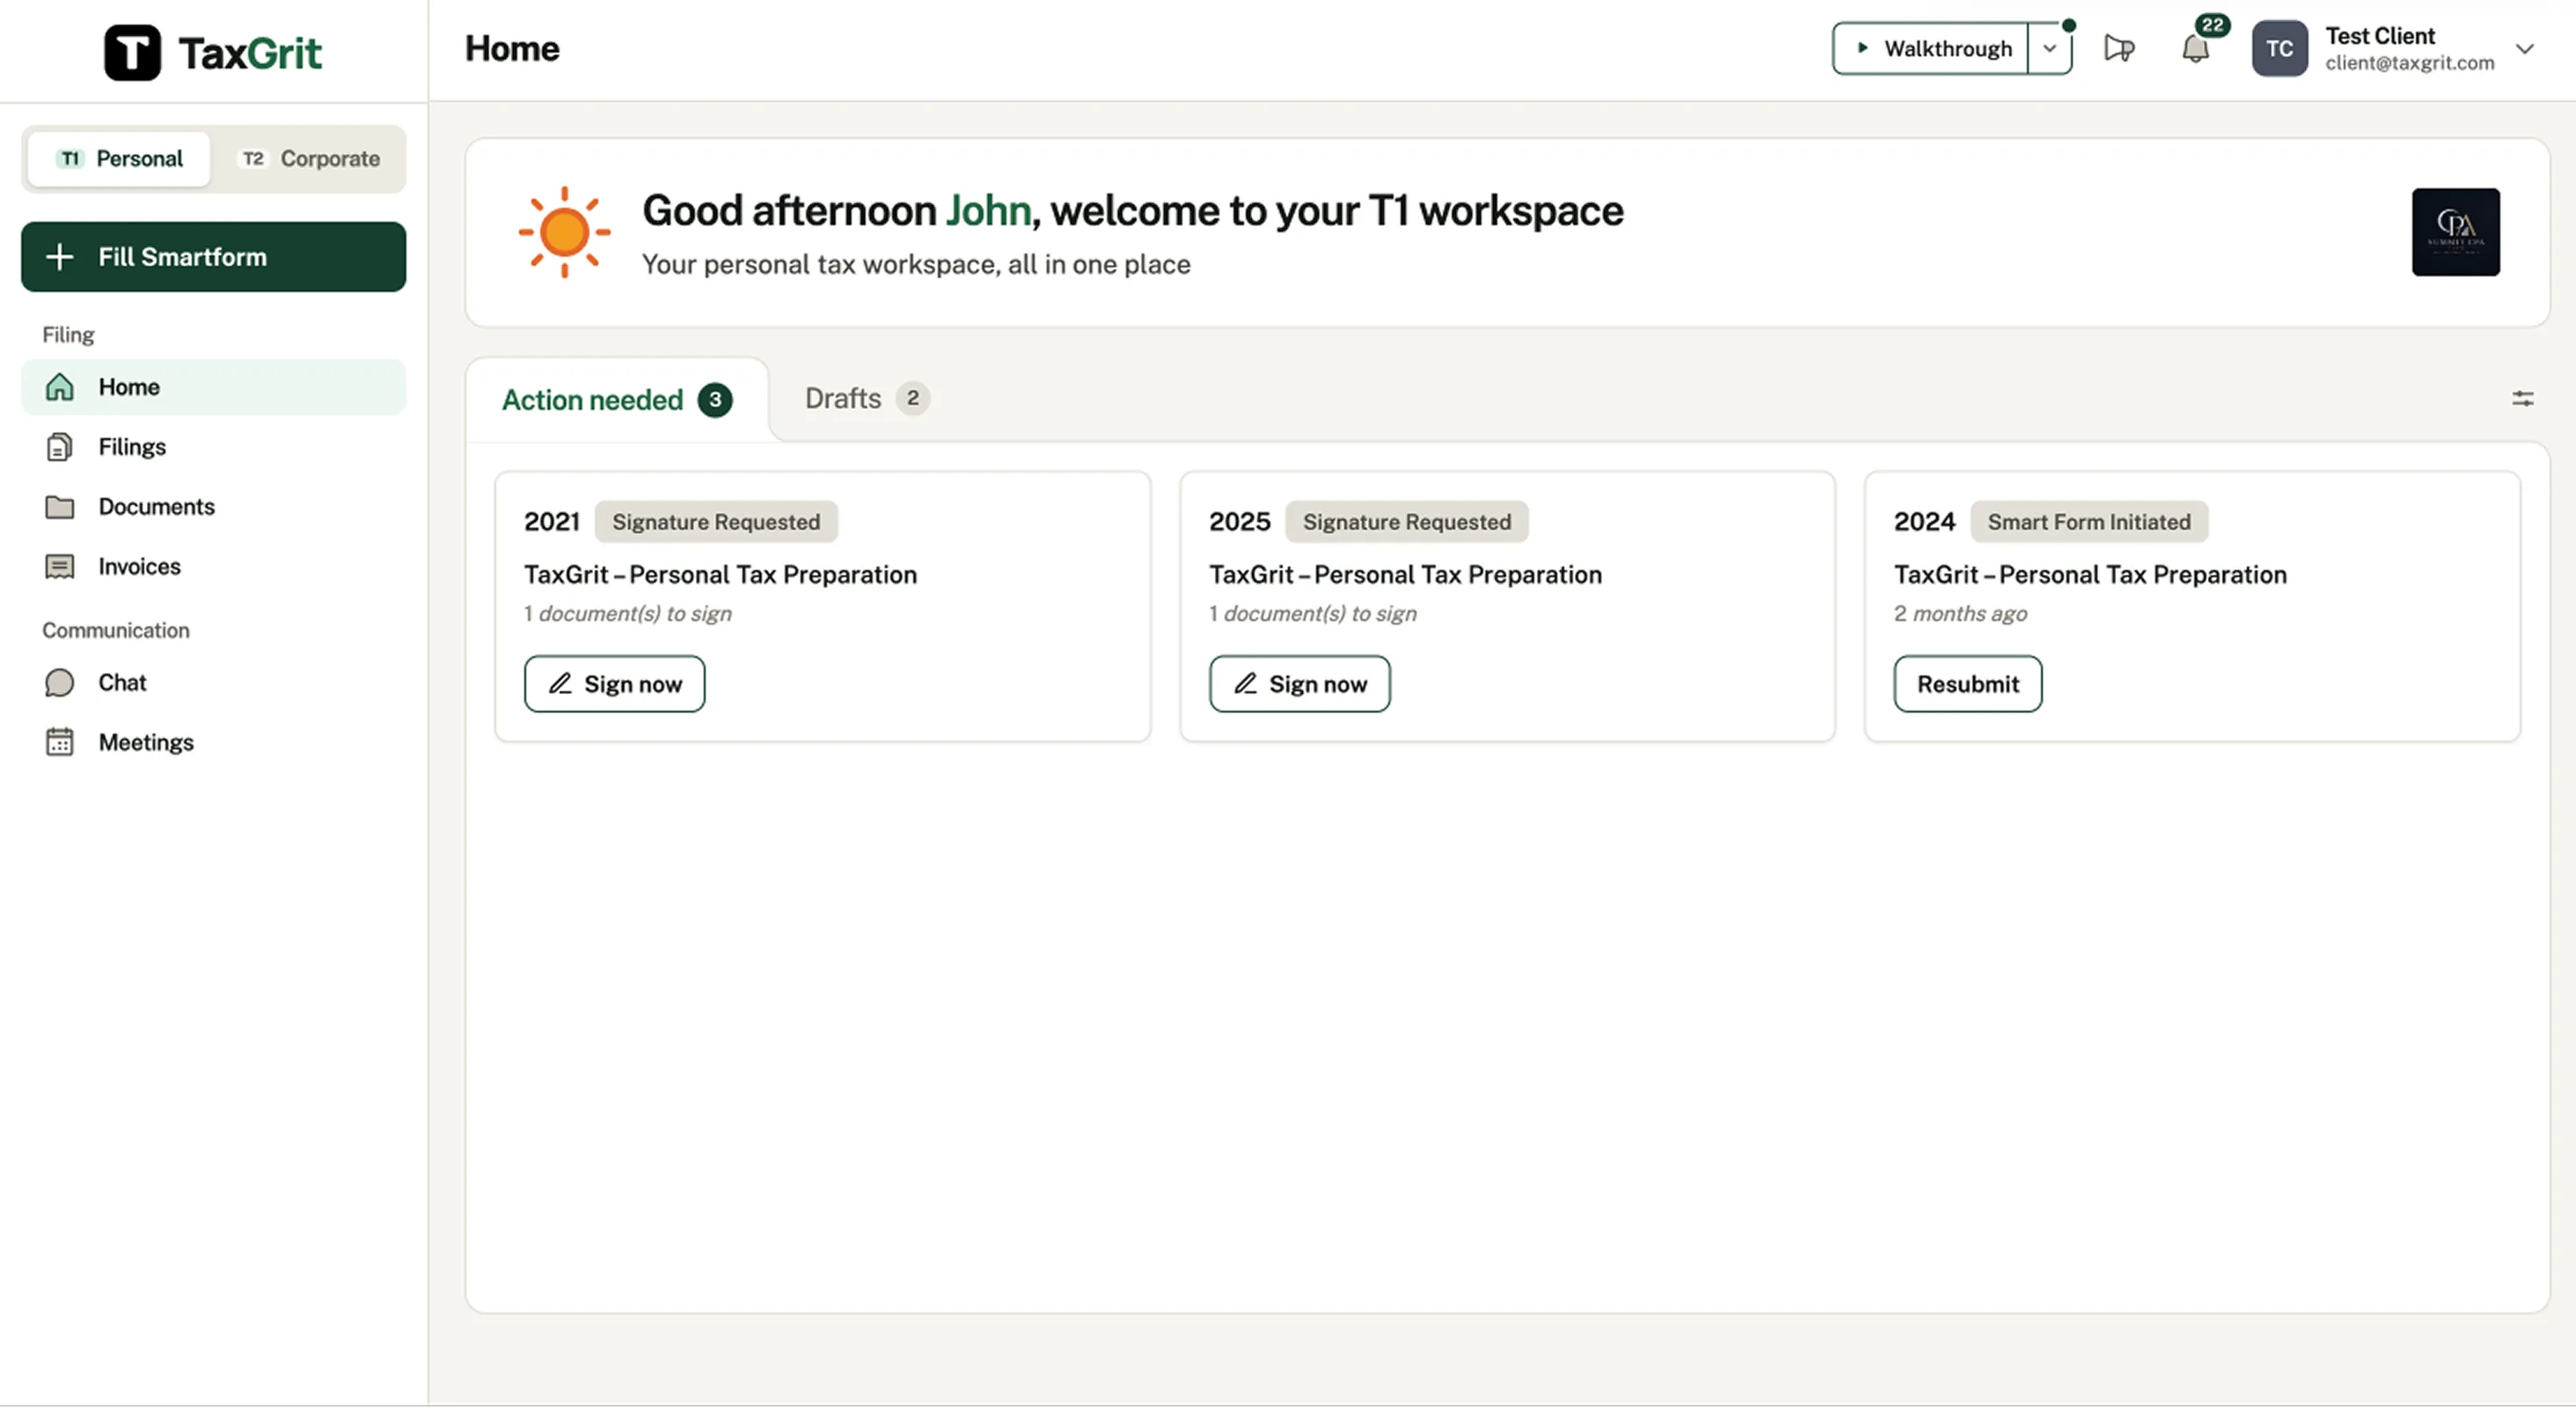Image resolution: width=2576 pixels, height=1411 pixels.
Task: Click the Filings document icon
Action: click(60, 447)
